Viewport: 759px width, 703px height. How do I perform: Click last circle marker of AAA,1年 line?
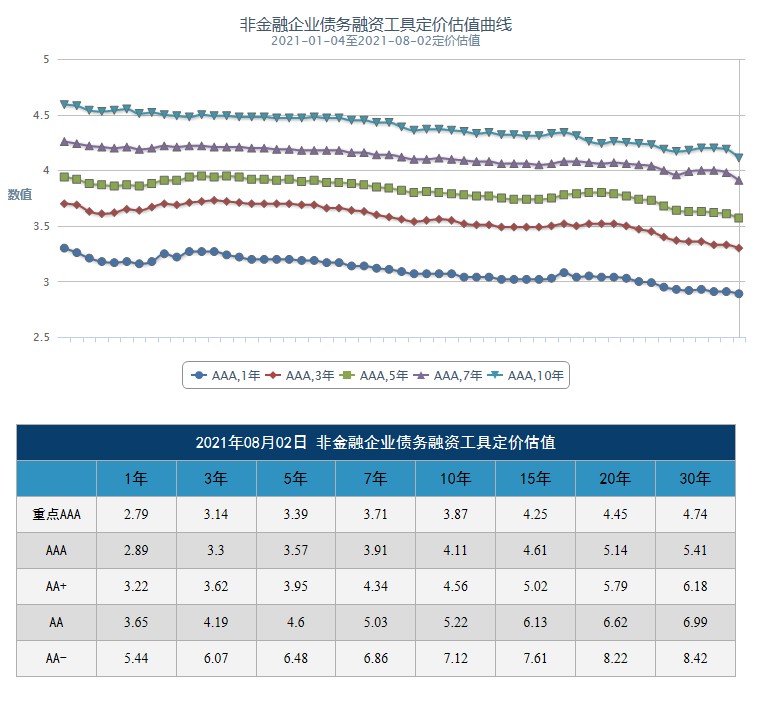739,294
